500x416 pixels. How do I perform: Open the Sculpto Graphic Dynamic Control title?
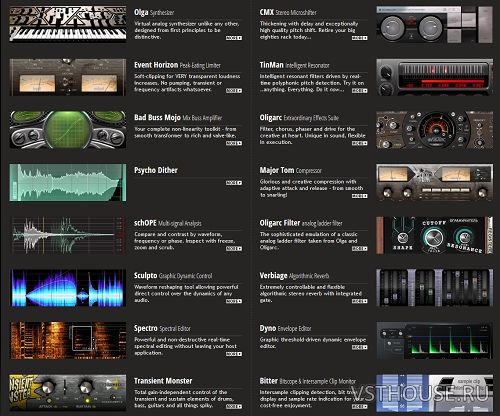click(x=173, y=276)
